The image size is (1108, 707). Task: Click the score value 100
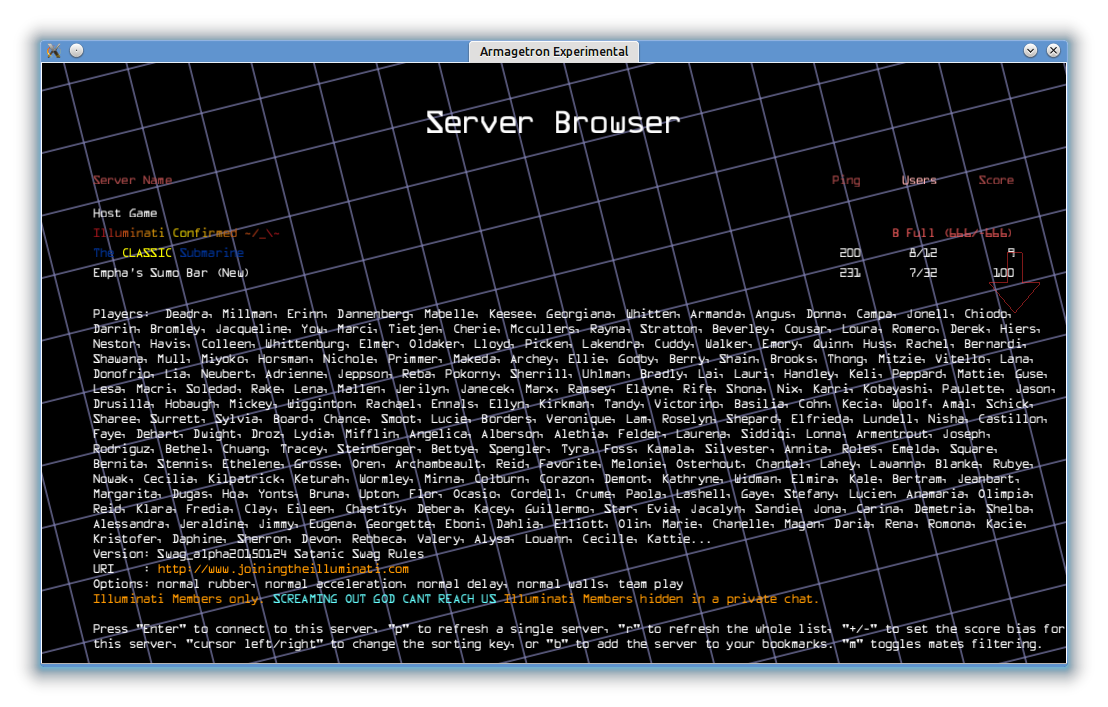[x=1003, y=273]
